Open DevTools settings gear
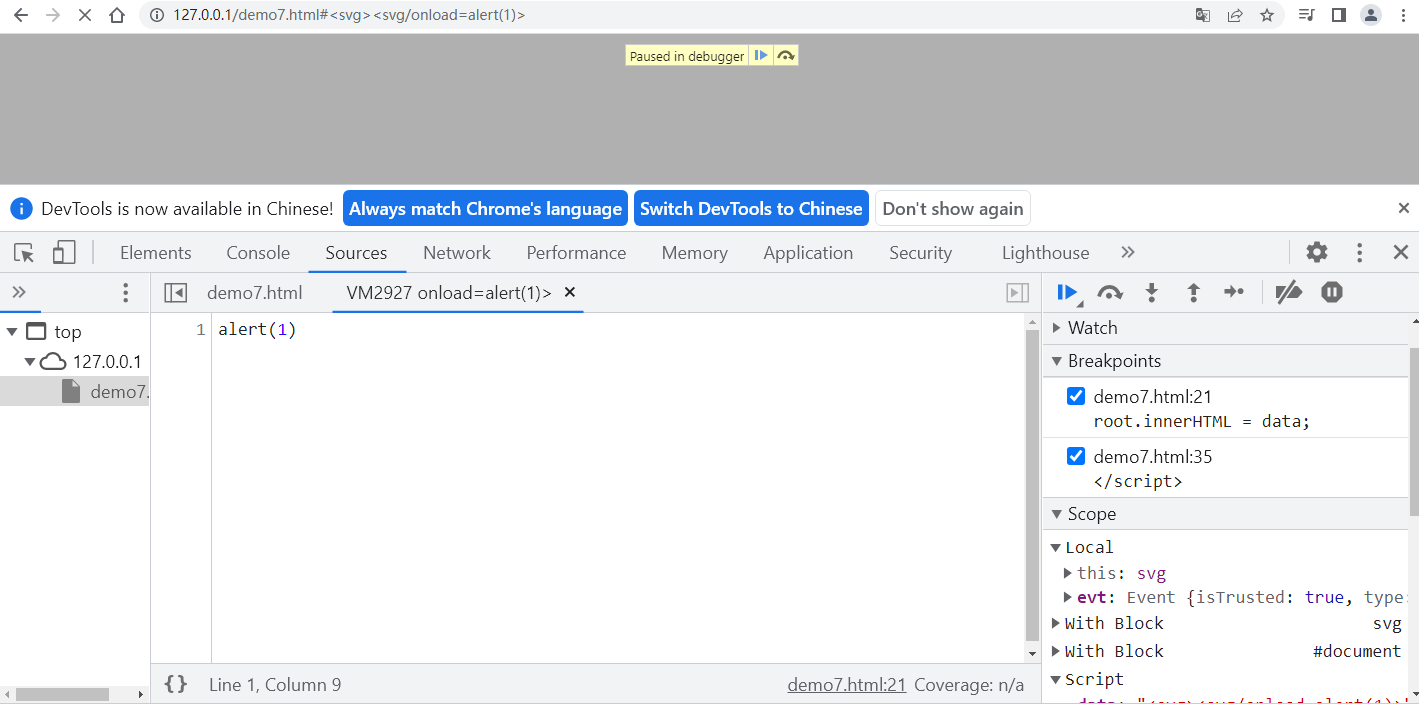 (1317, 252)
